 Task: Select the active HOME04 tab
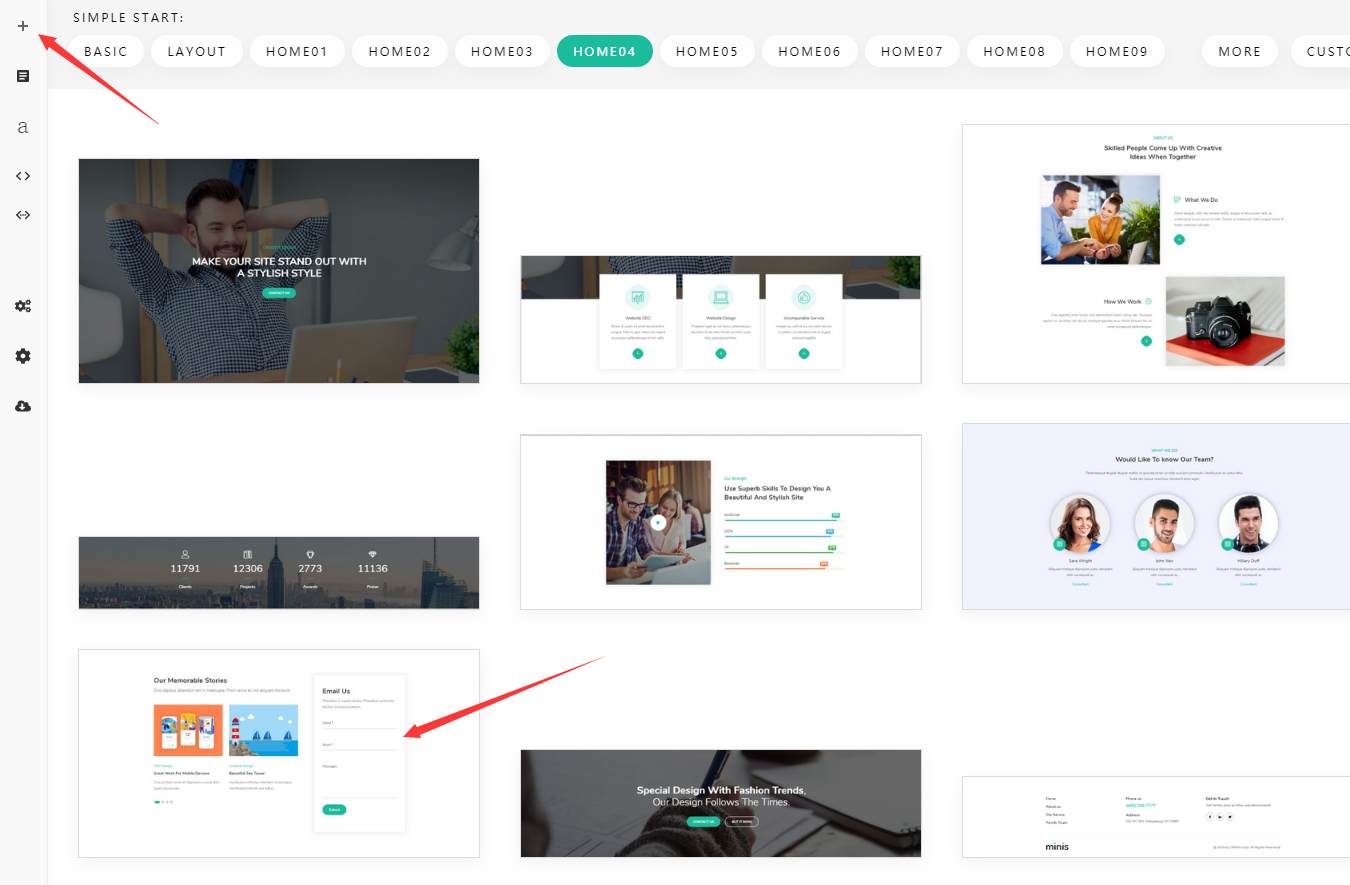tap(605, 51)
